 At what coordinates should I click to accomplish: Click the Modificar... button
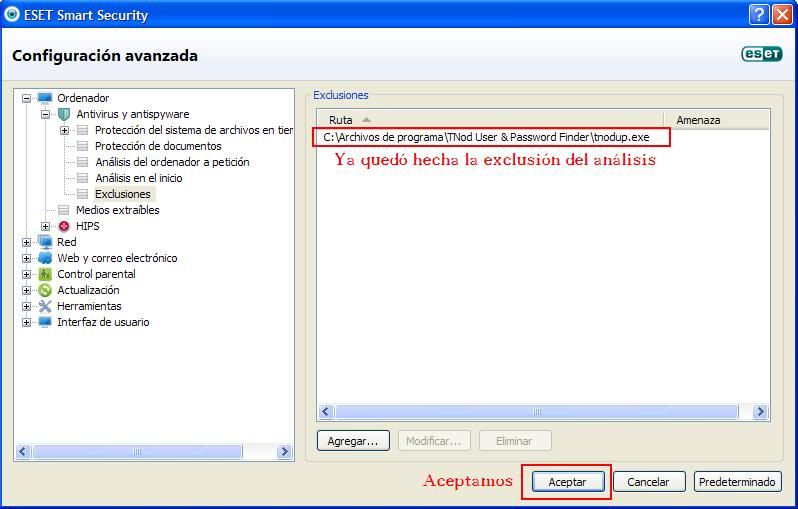(434, 441)
